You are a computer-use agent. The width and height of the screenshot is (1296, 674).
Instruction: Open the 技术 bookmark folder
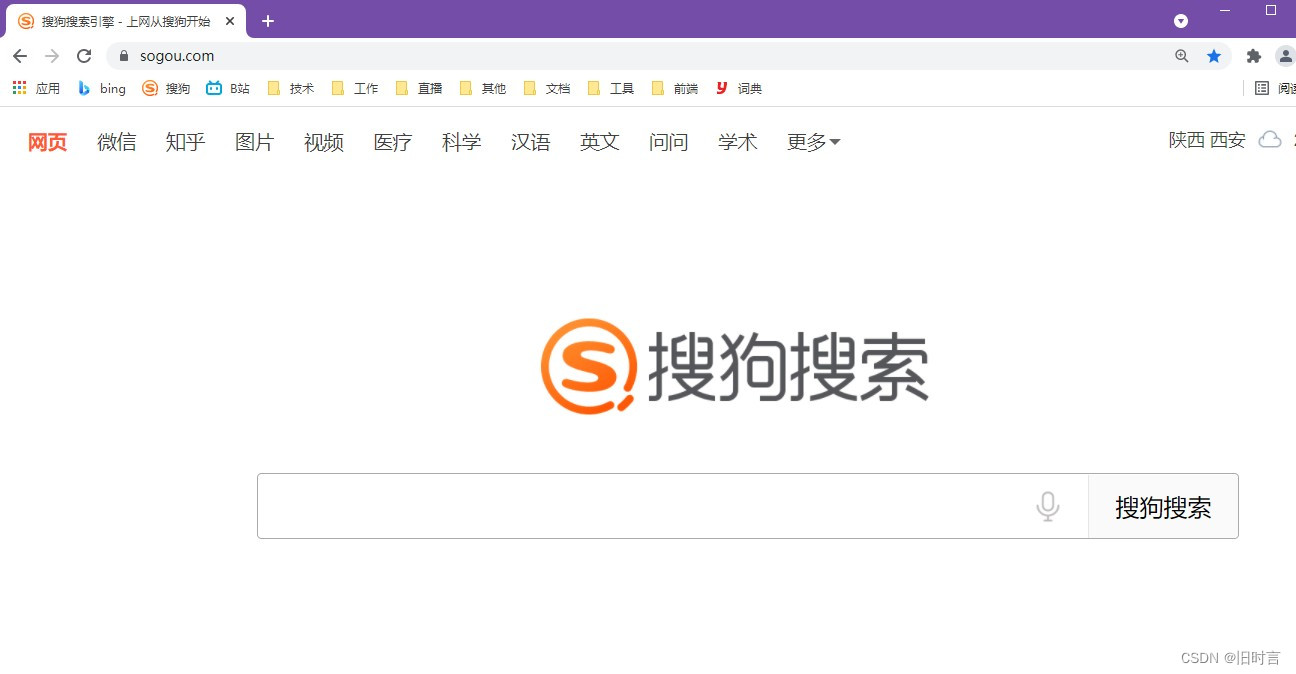coord(291,88)
